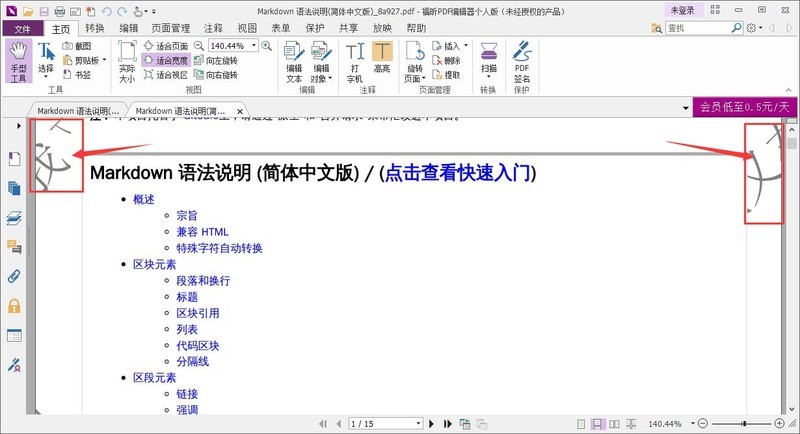The image size is (800, 434).
Task: Switch to Page Management (页面管理) tab
Action: click(171, 29)
